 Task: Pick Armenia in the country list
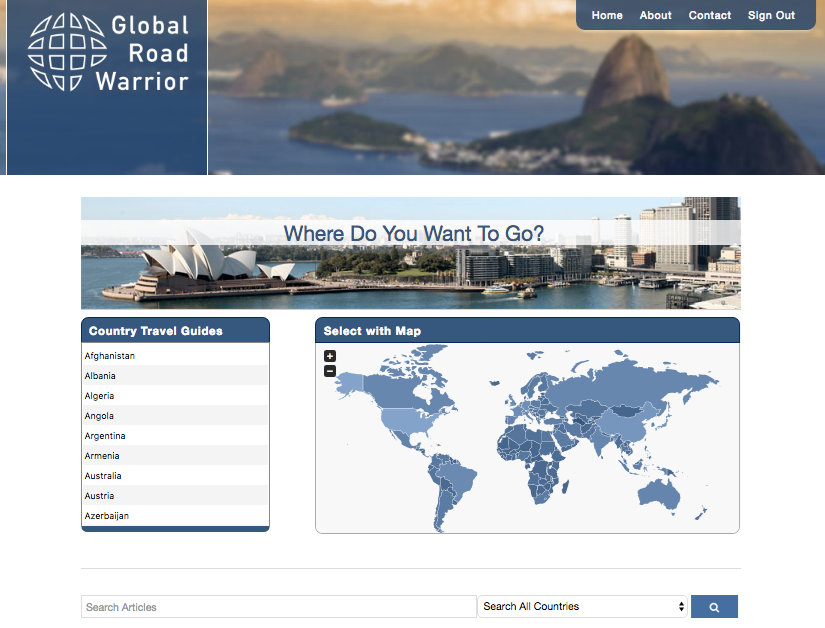(x=102, y=456)
